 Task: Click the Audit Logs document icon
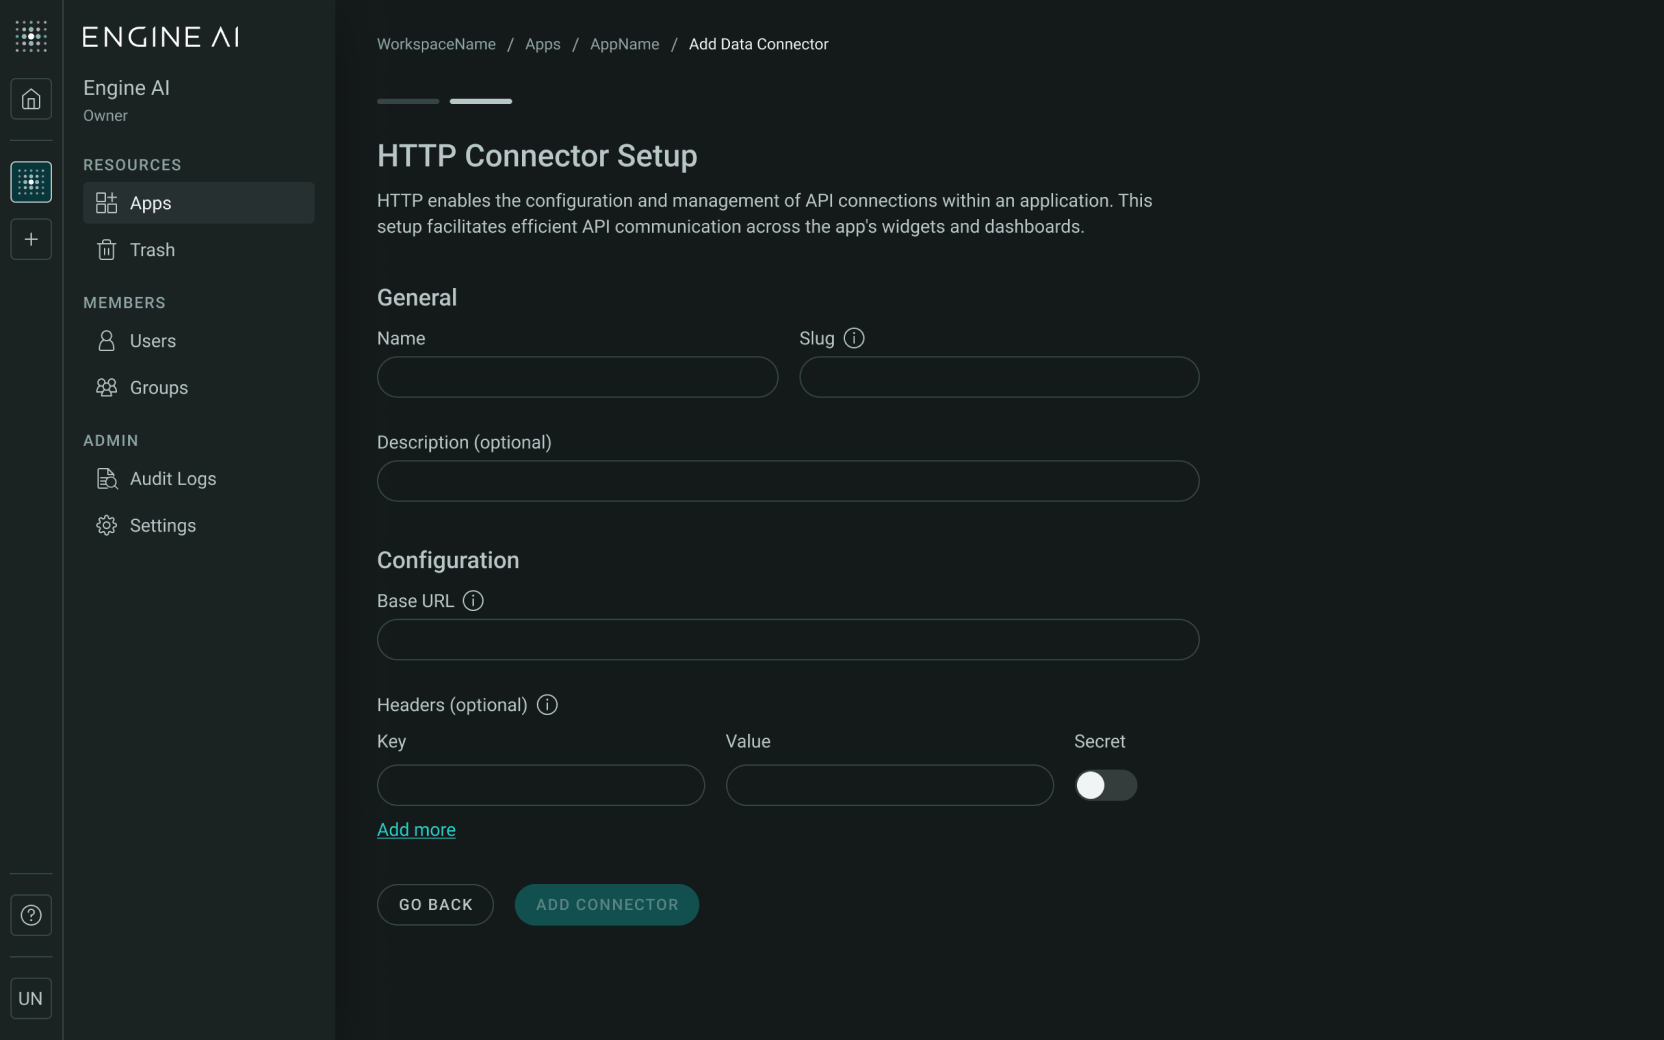point(107,479)
